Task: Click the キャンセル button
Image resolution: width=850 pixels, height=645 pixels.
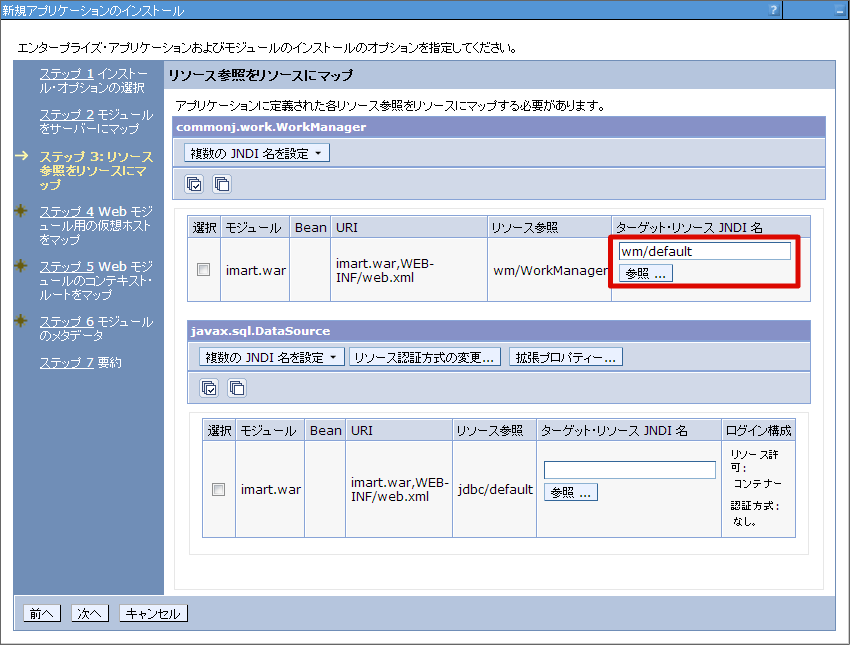Action: point(153,614)
